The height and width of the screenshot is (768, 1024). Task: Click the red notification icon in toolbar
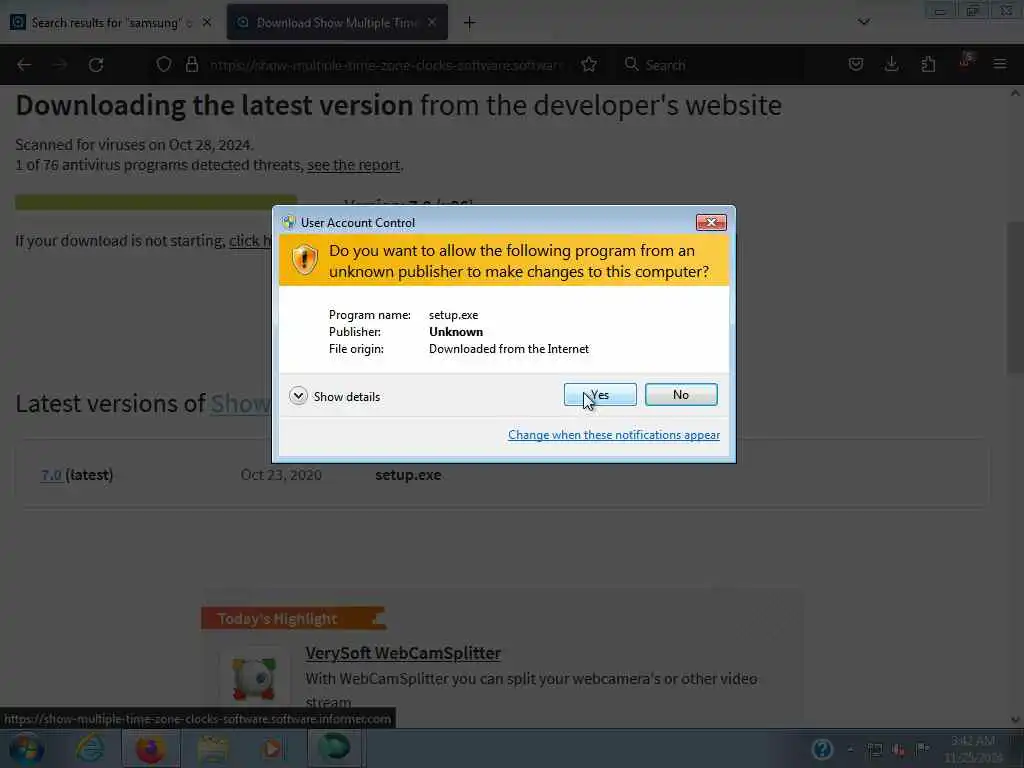(x=965, y=60)
